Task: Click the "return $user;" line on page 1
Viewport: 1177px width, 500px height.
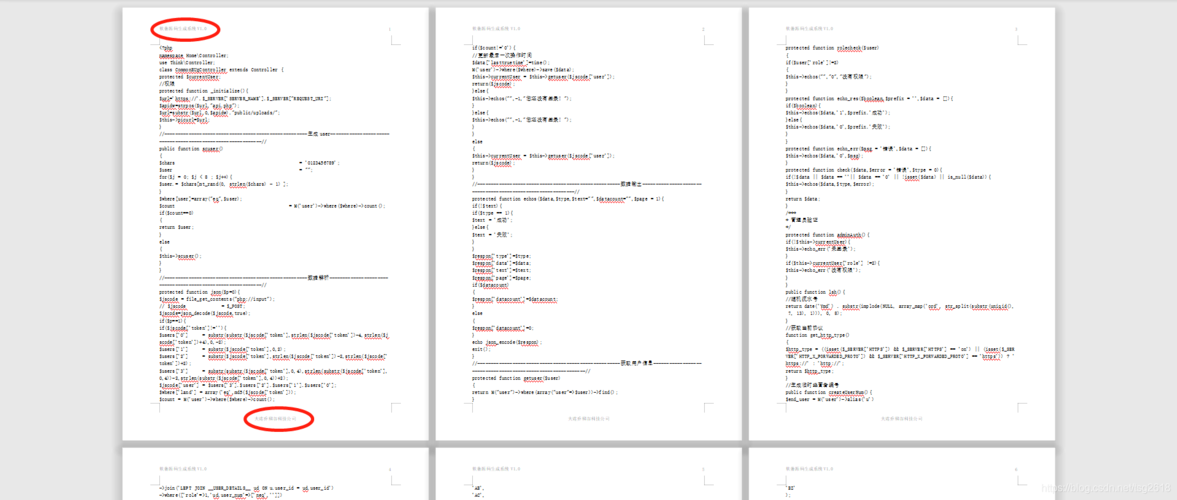Action: click(x=176, y=227)
